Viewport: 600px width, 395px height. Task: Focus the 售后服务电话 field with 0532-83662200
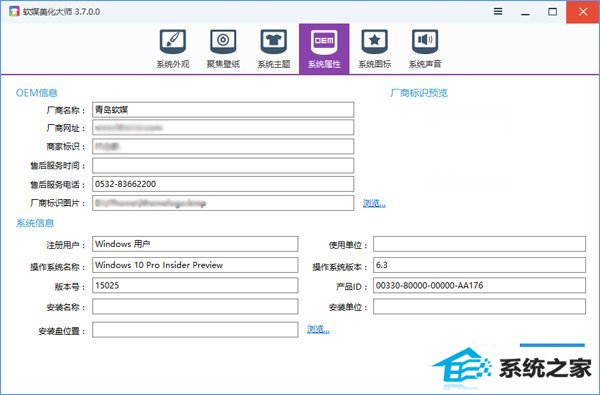click(223, 184)
